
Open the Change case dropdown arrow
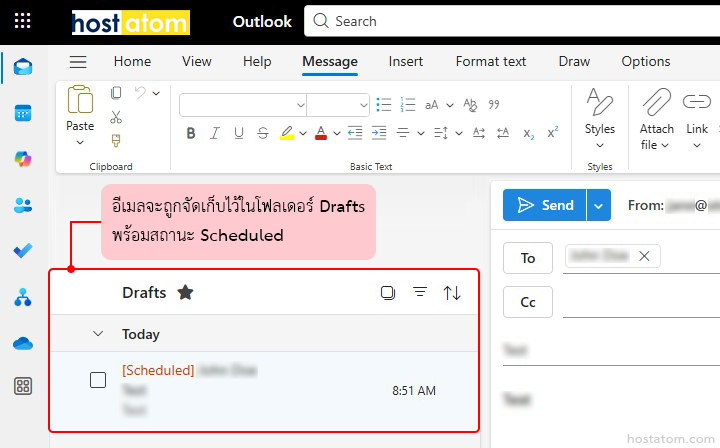click(x=450, y=105)
